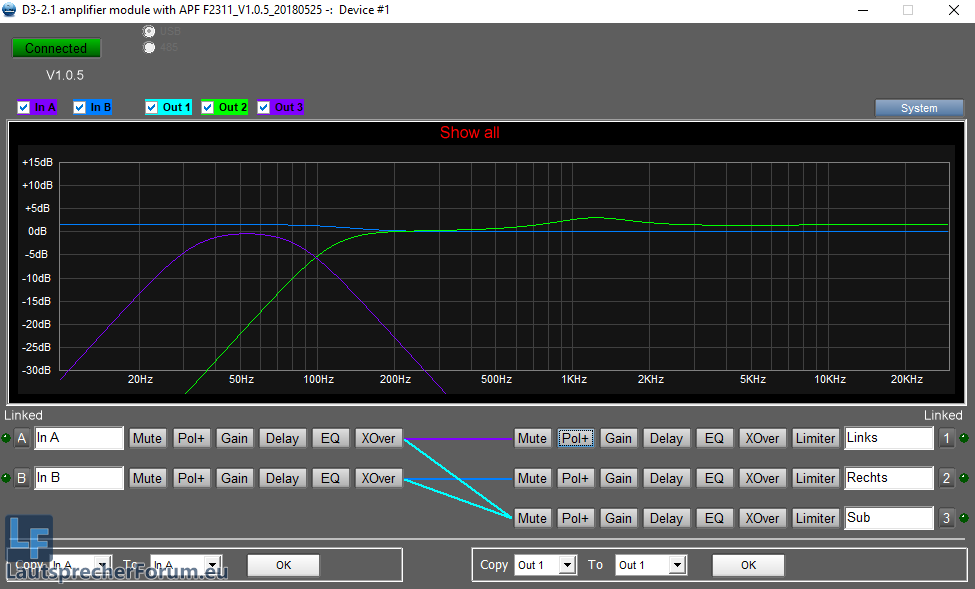This screenshot has height=589, width=975.
Task: Select output channel 1 number button
Action: 946,438
